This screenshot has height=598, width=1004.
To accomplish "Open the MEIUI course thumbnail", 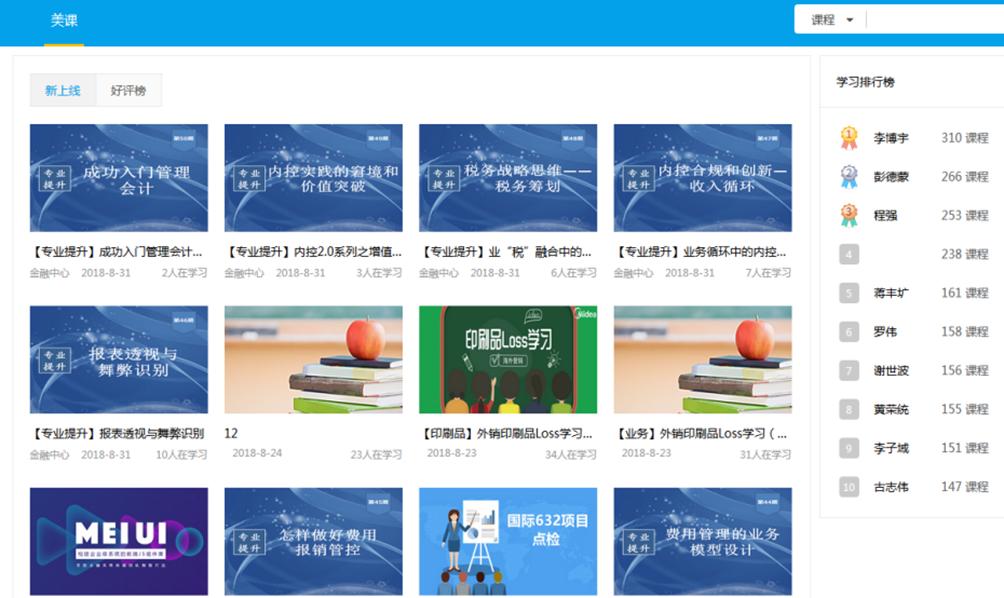I will (119, 542).
